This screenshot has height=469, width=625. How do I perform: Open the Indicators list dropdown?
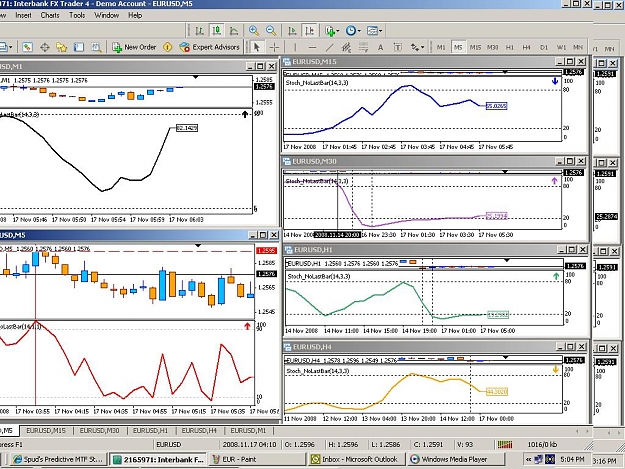point(332,31)
